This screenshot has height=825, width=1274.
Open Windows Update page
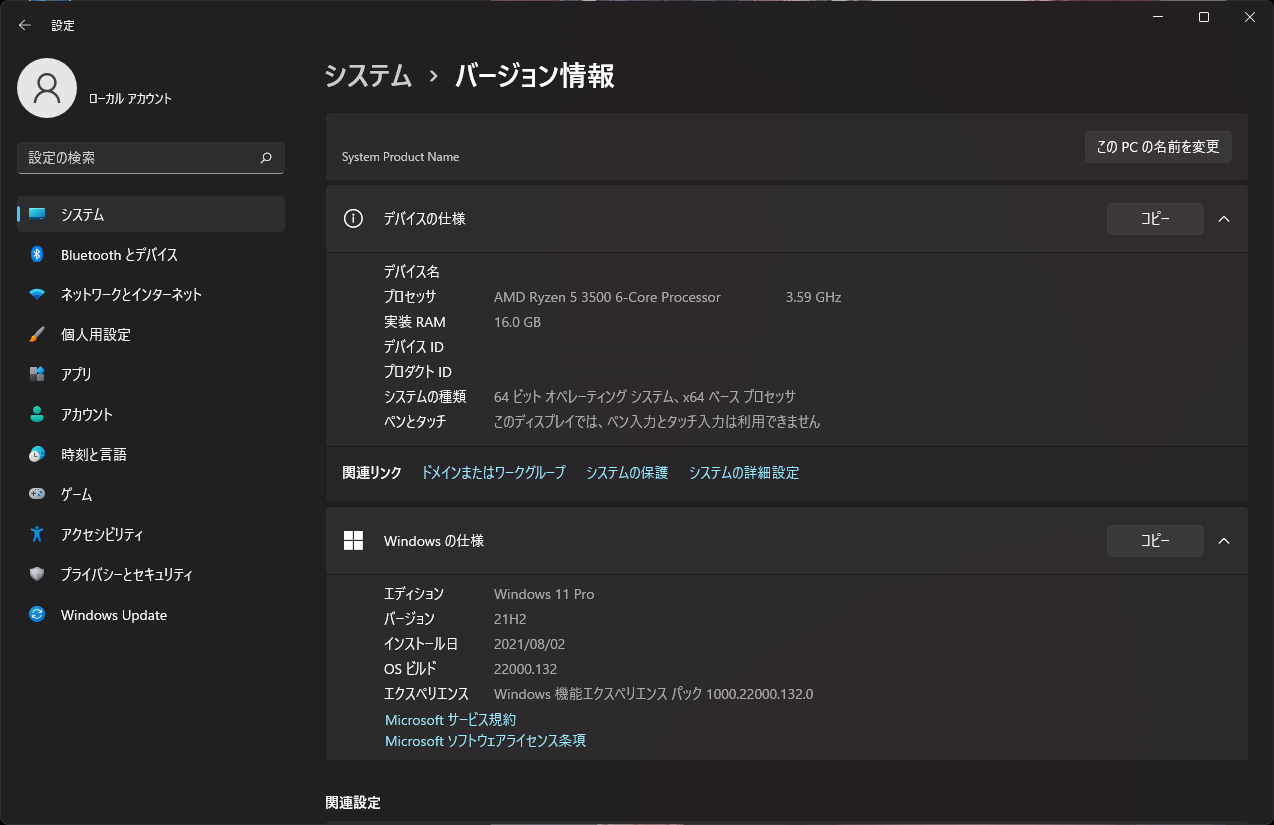(151, 614)
